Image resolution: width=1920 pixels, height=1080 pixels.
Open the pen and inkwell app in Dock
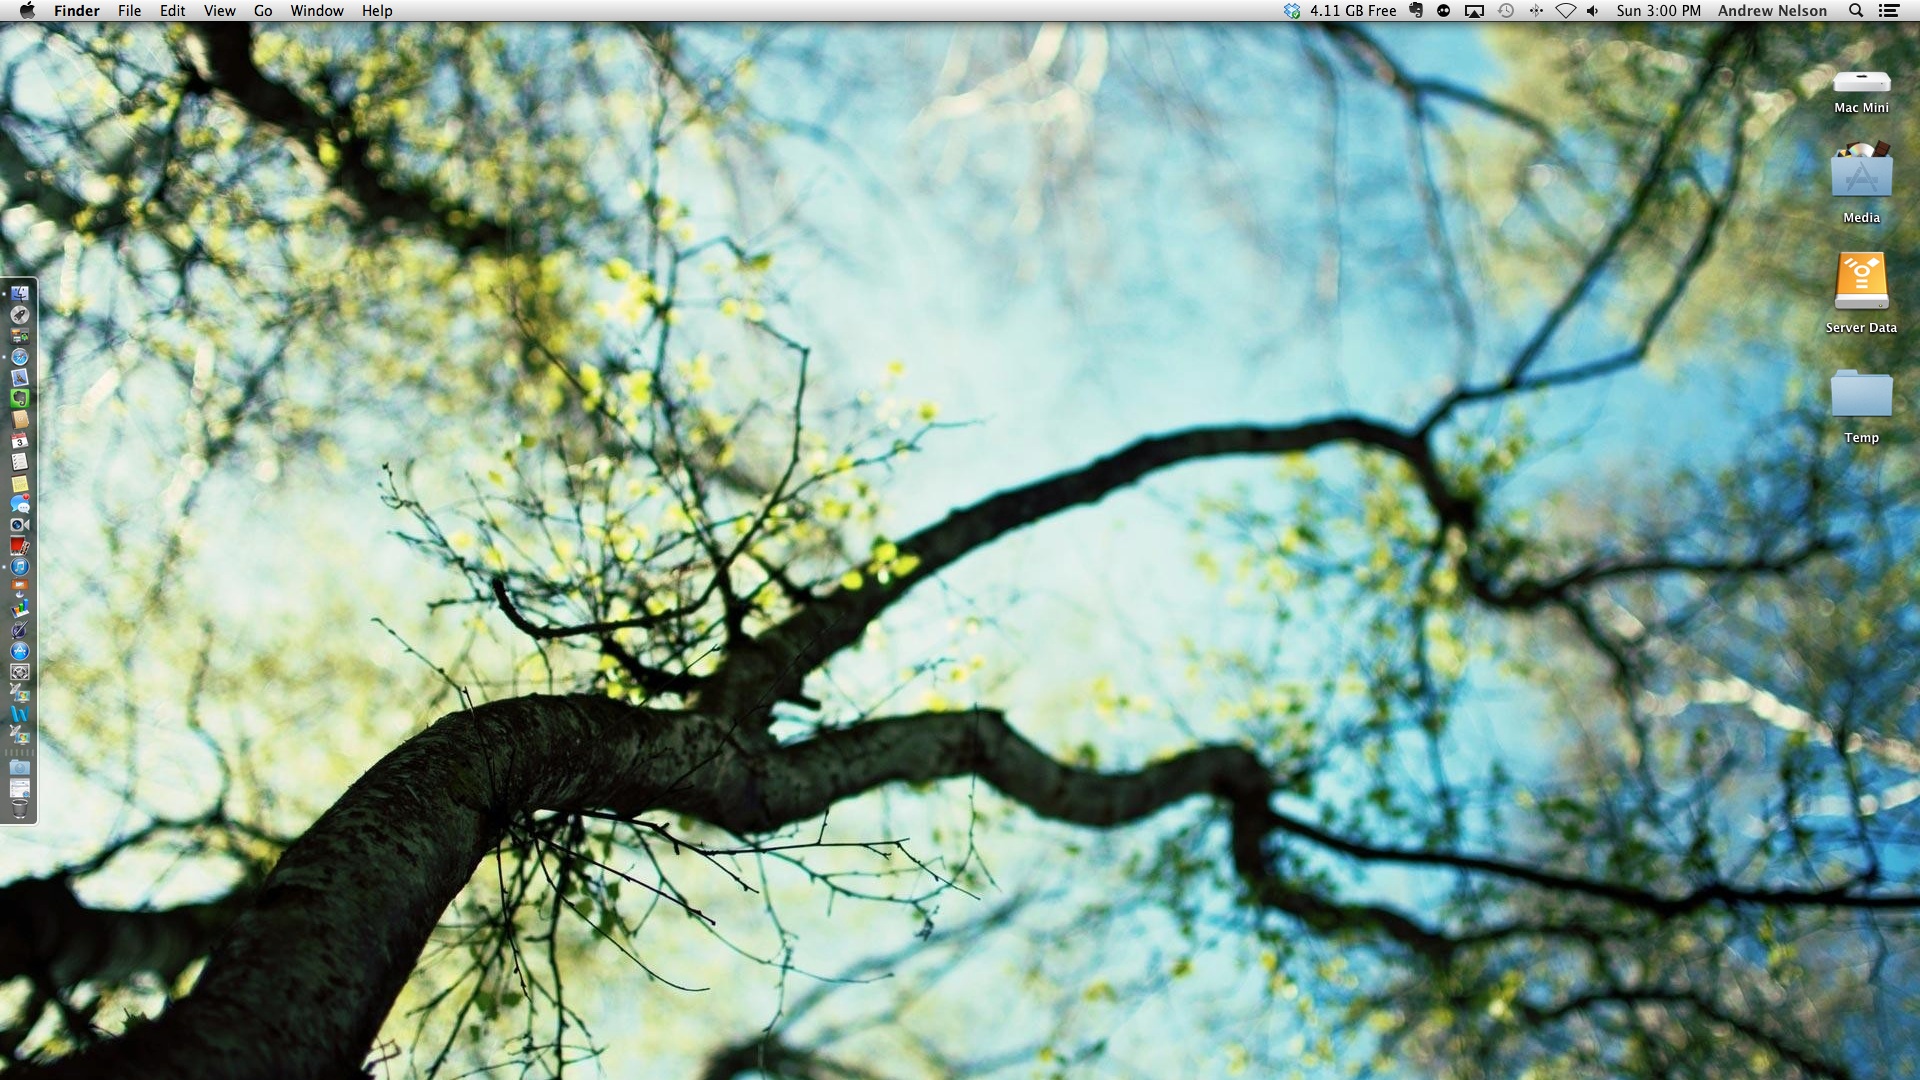click(x=19, y=630)
